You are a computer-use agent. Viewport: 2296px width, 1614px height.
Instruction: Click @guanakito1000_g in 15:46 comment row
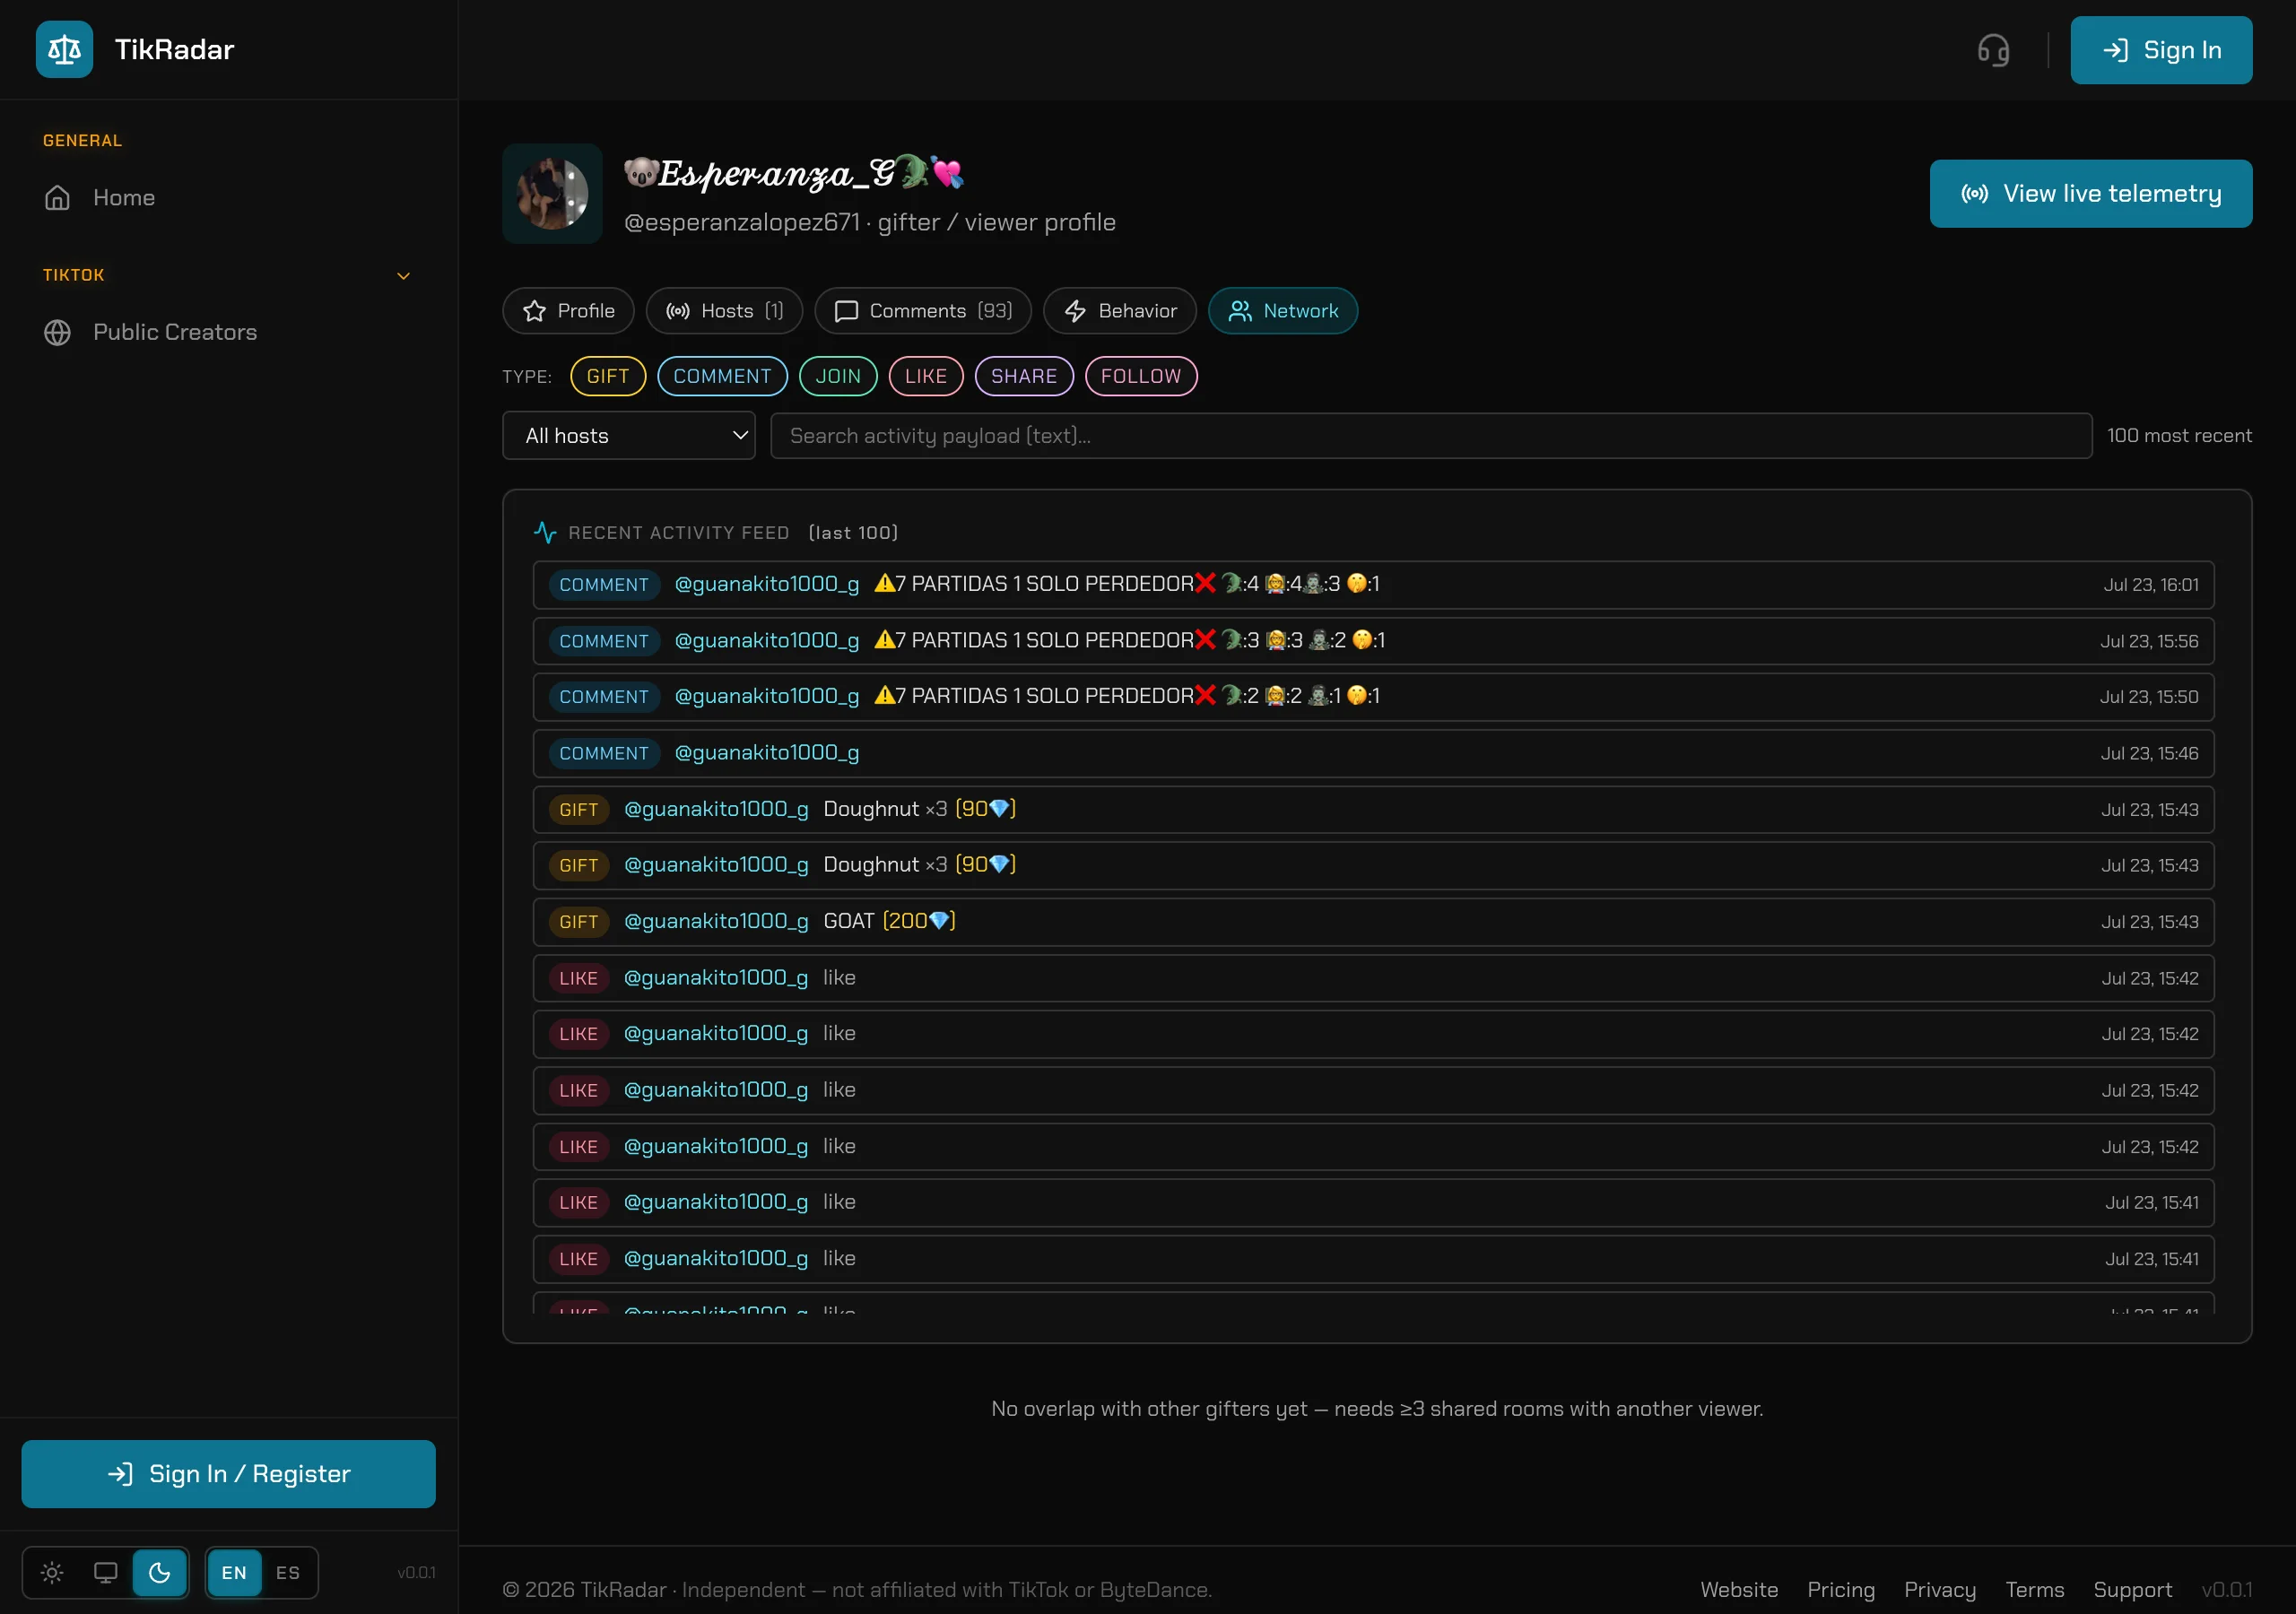(x=767, y=753)
